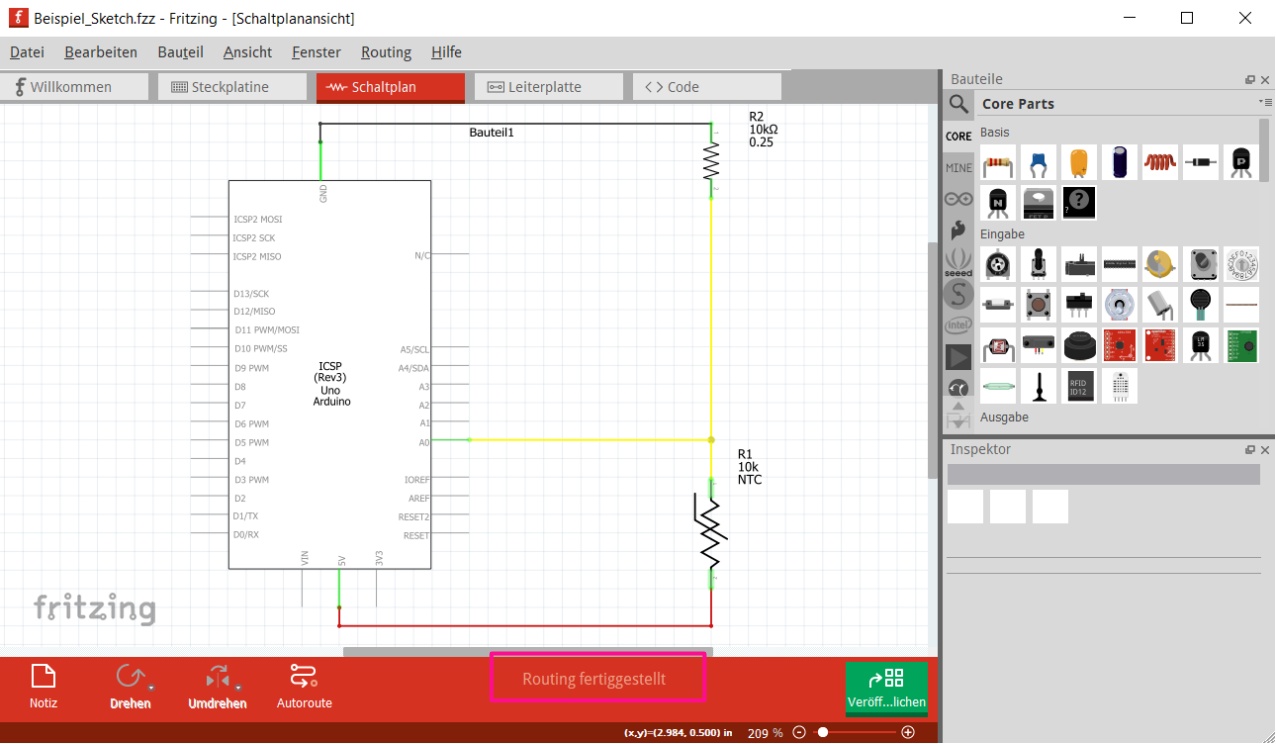Viewport: 1276px width, 744px height.
Task: Switch to Leiterplatte view tab
Action: point(548,87)
